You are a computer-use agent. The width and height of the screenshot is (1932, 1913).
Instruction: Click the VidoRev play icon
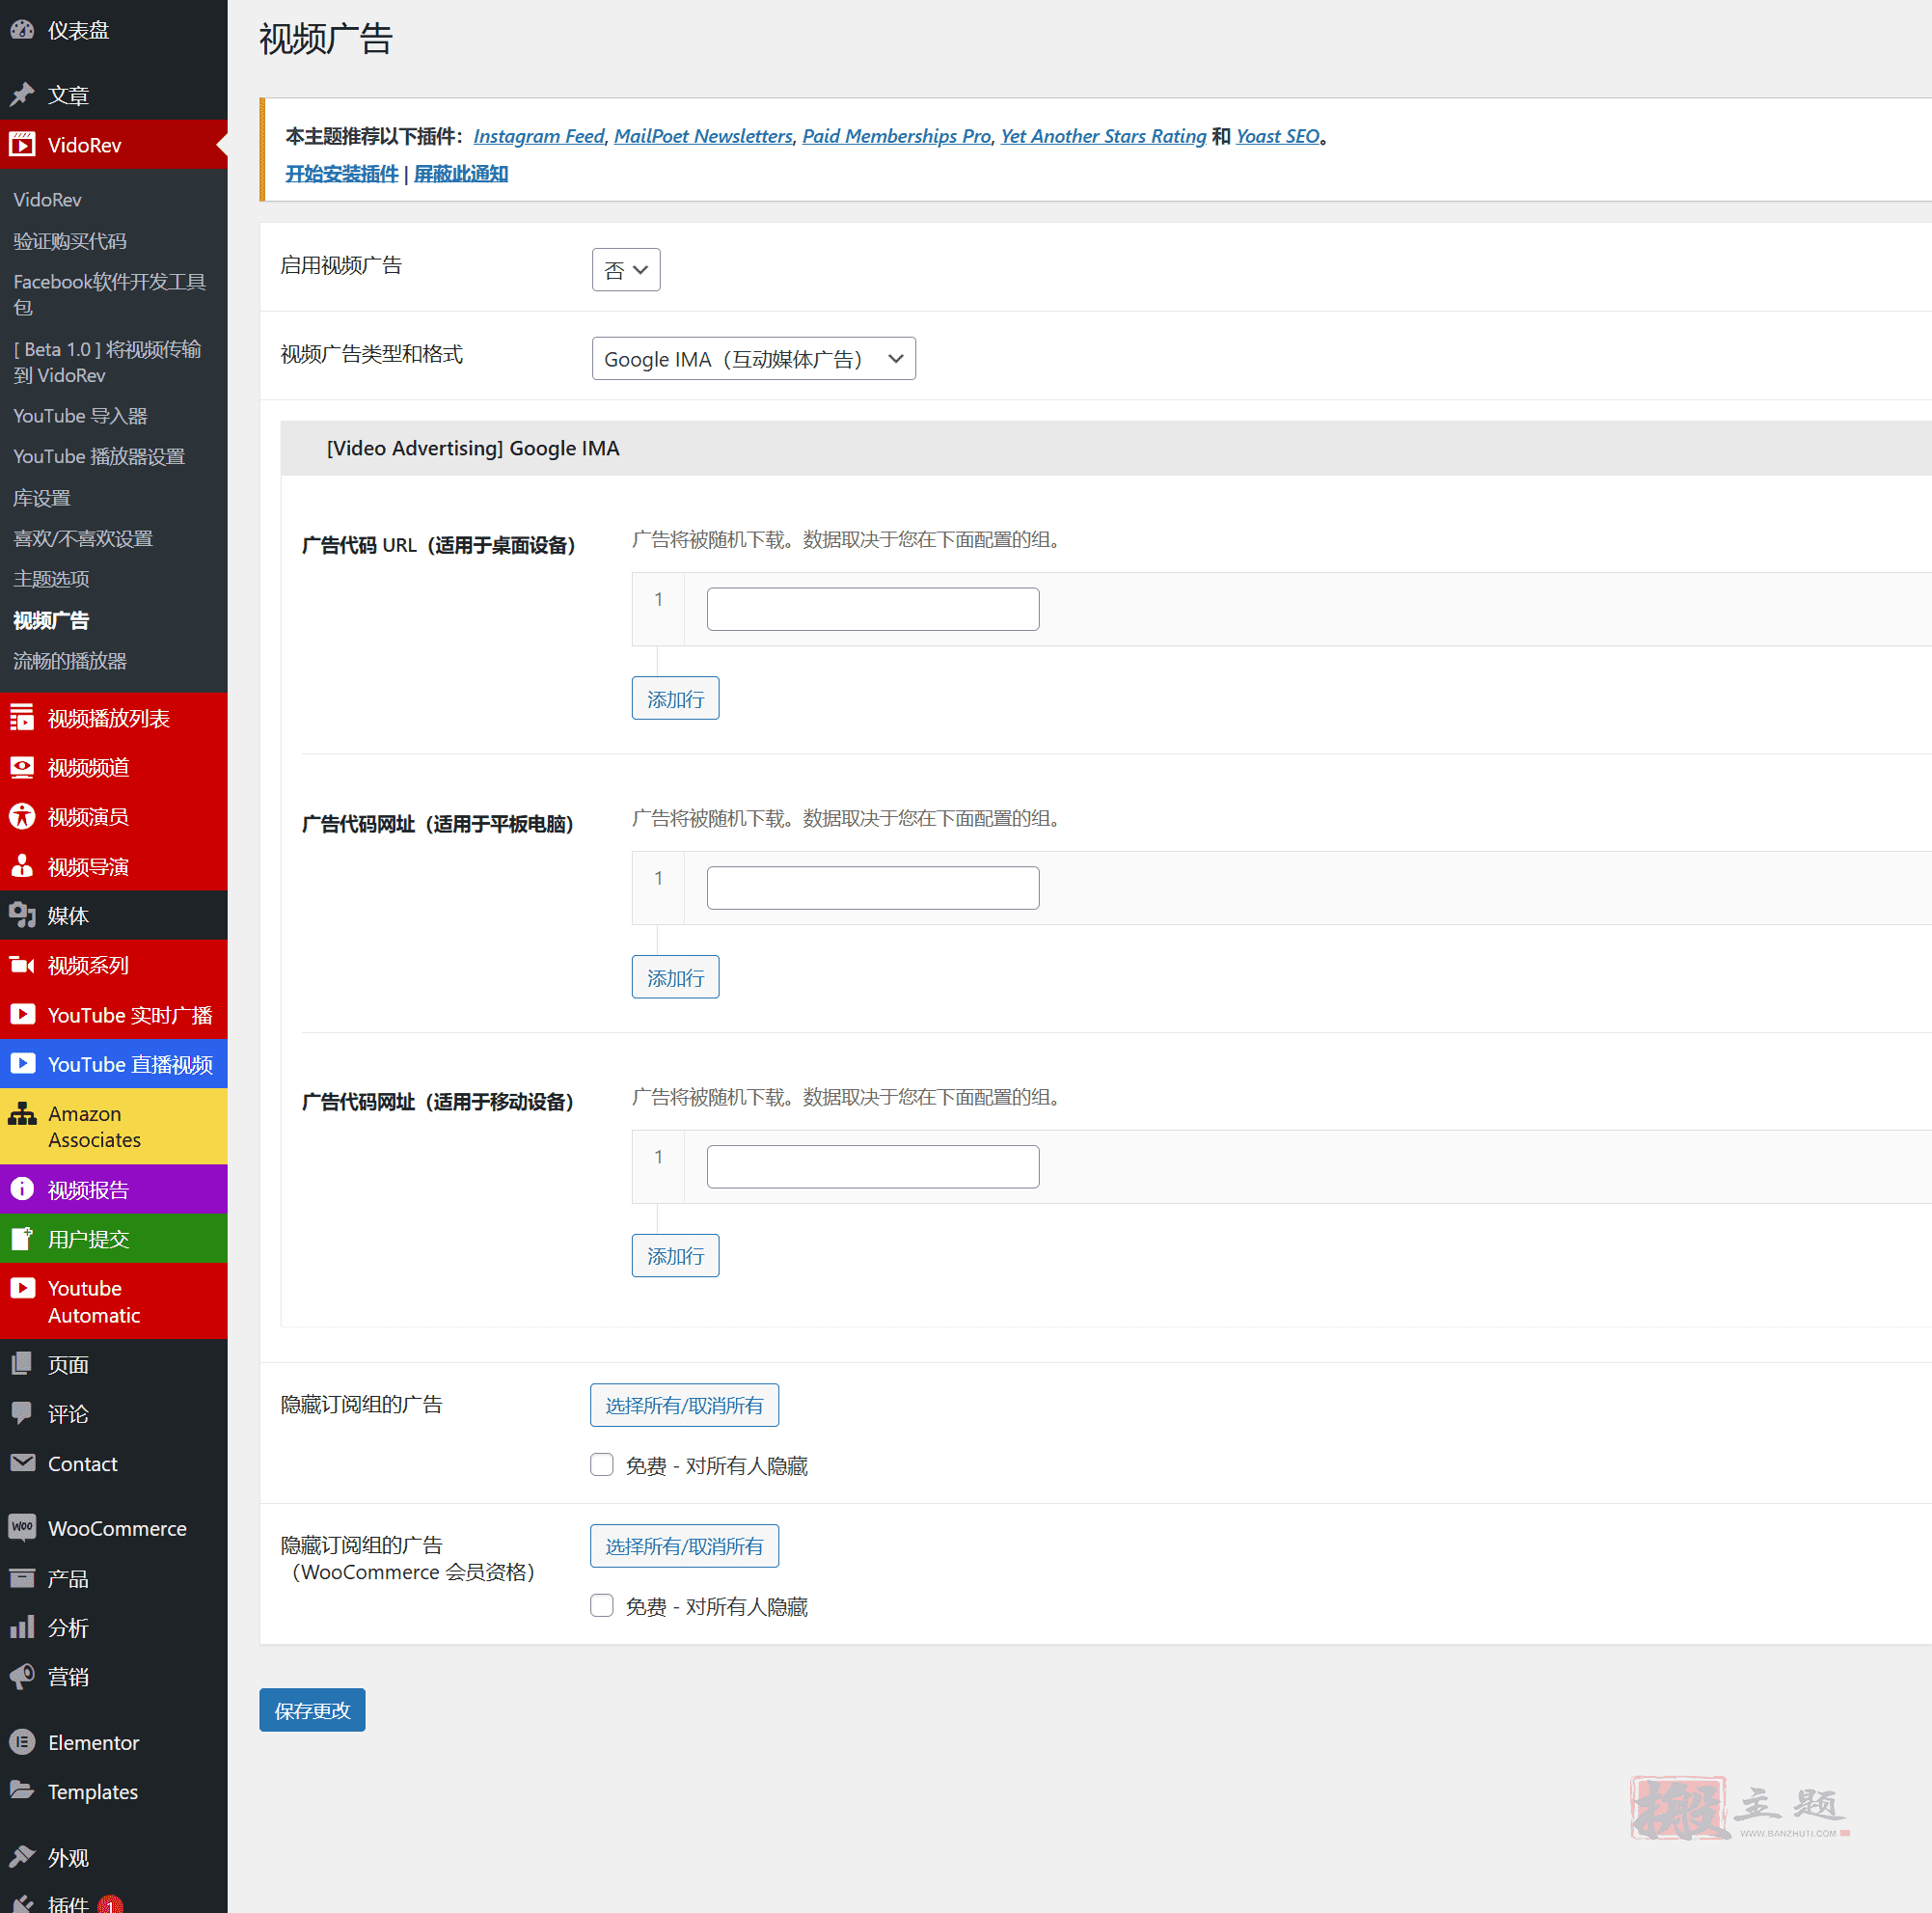[x=22, y=145]
